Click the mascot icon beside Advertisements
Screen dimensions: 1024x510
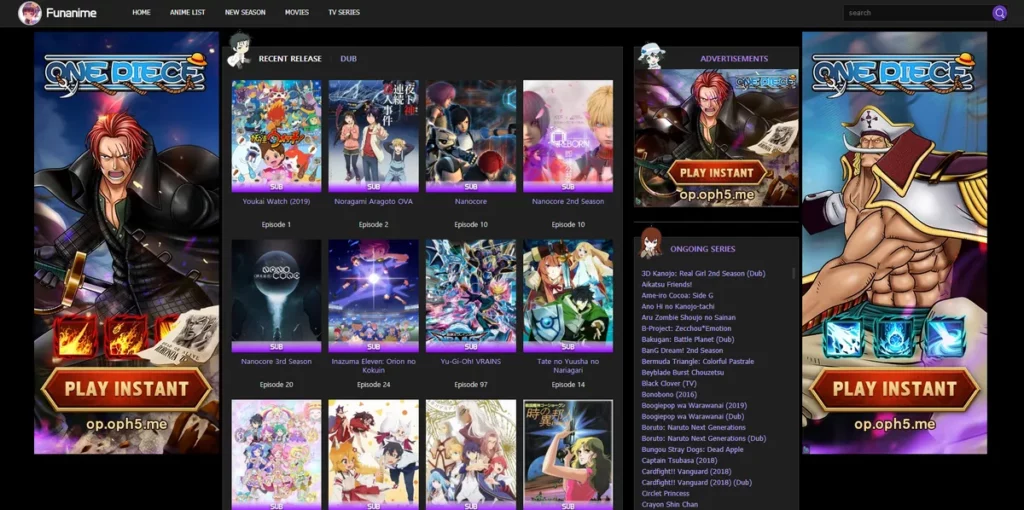[651, 56]
